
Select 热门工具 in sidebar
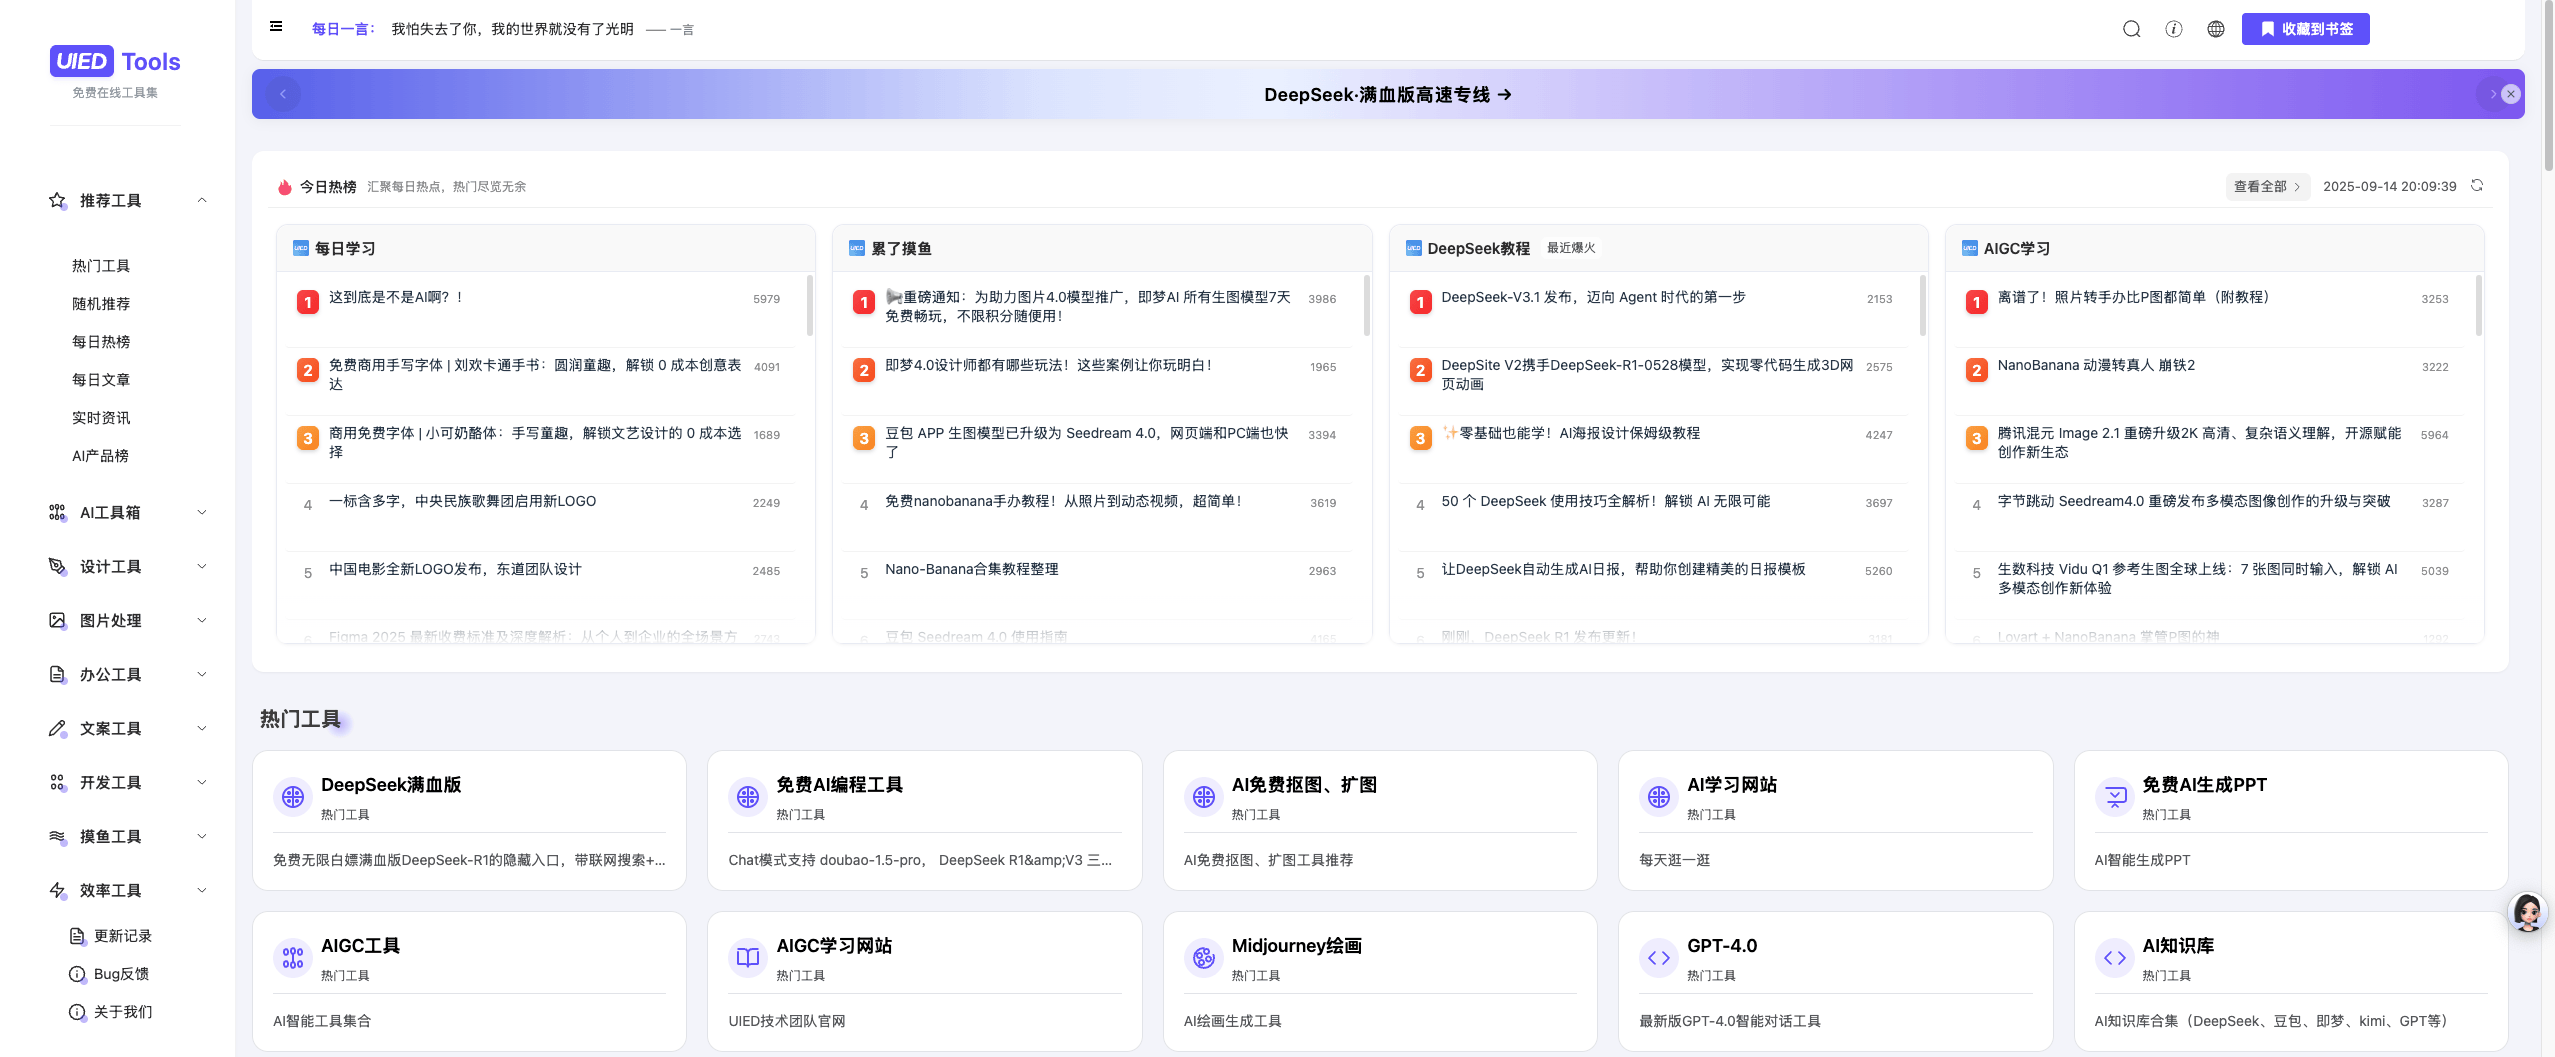coord(101,265)
